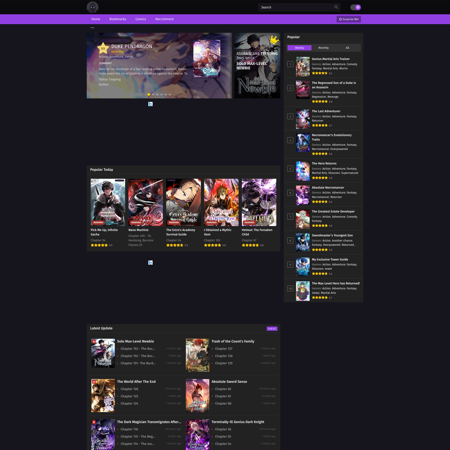
Task: Open the Bookmarks menu item
Action: coord(118,19)
